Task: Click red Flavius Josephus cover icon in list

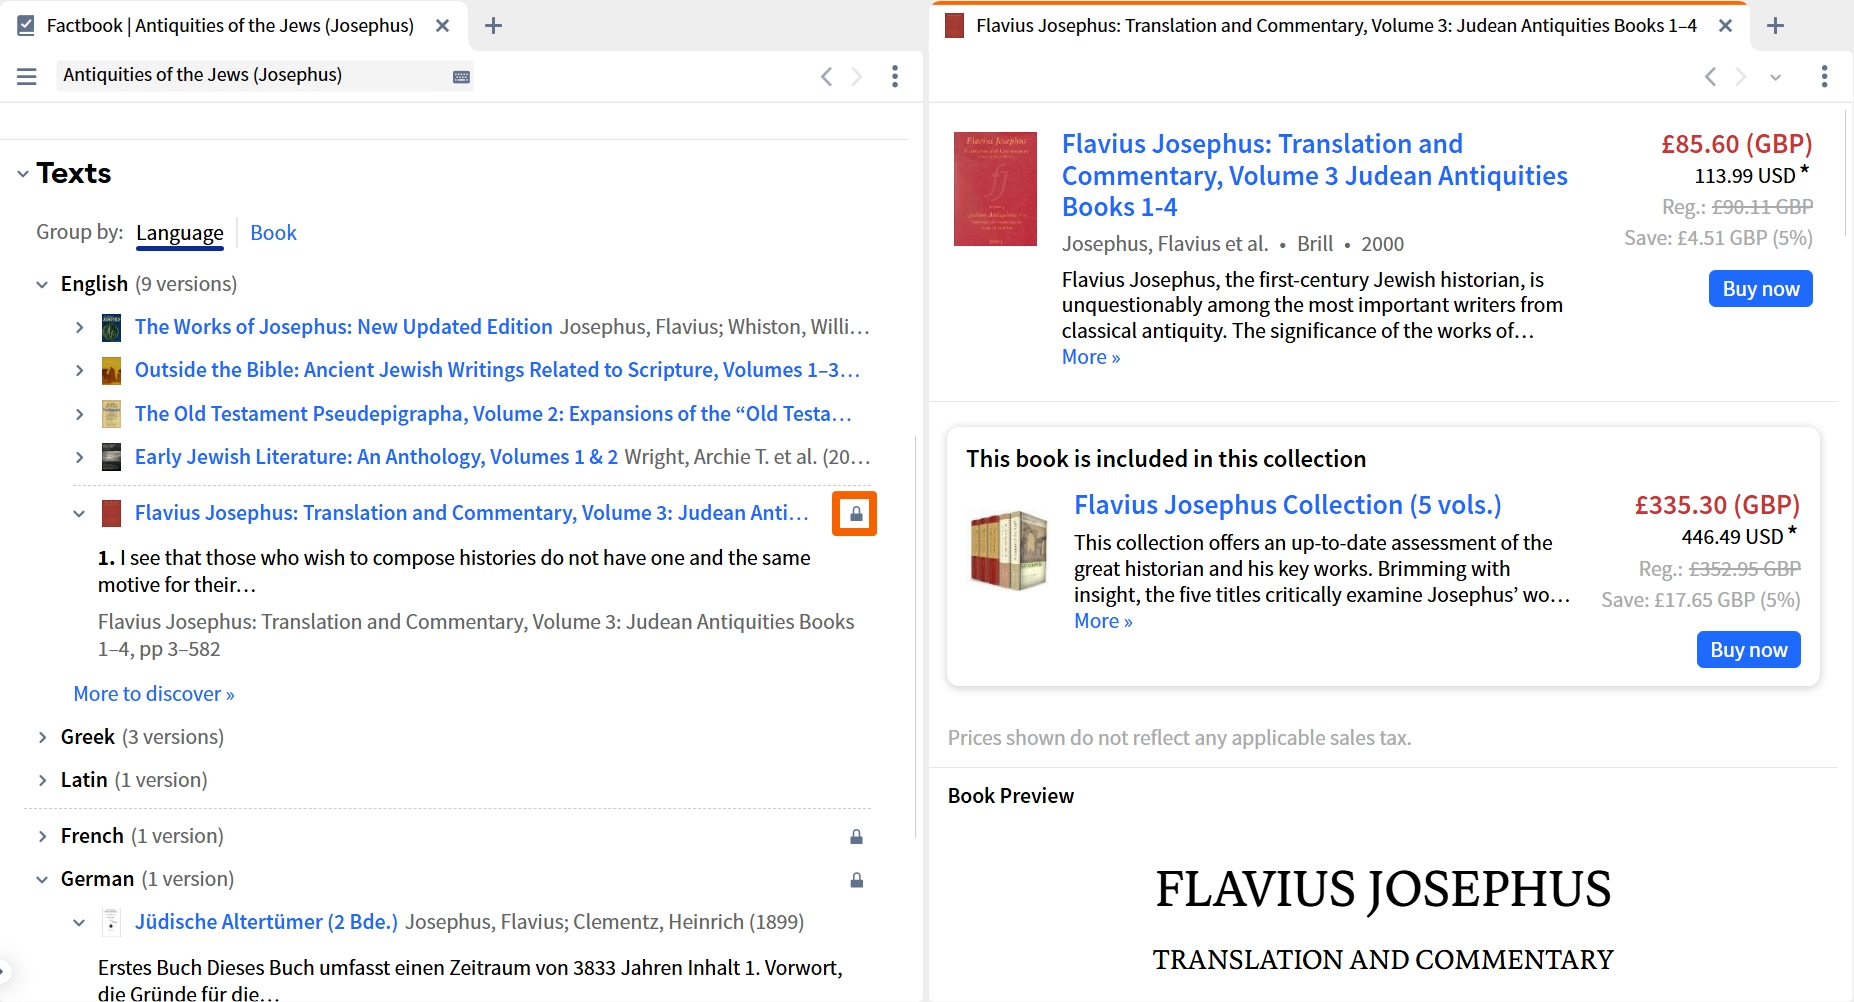Action: pyautogui.click(x=112, y=514)
